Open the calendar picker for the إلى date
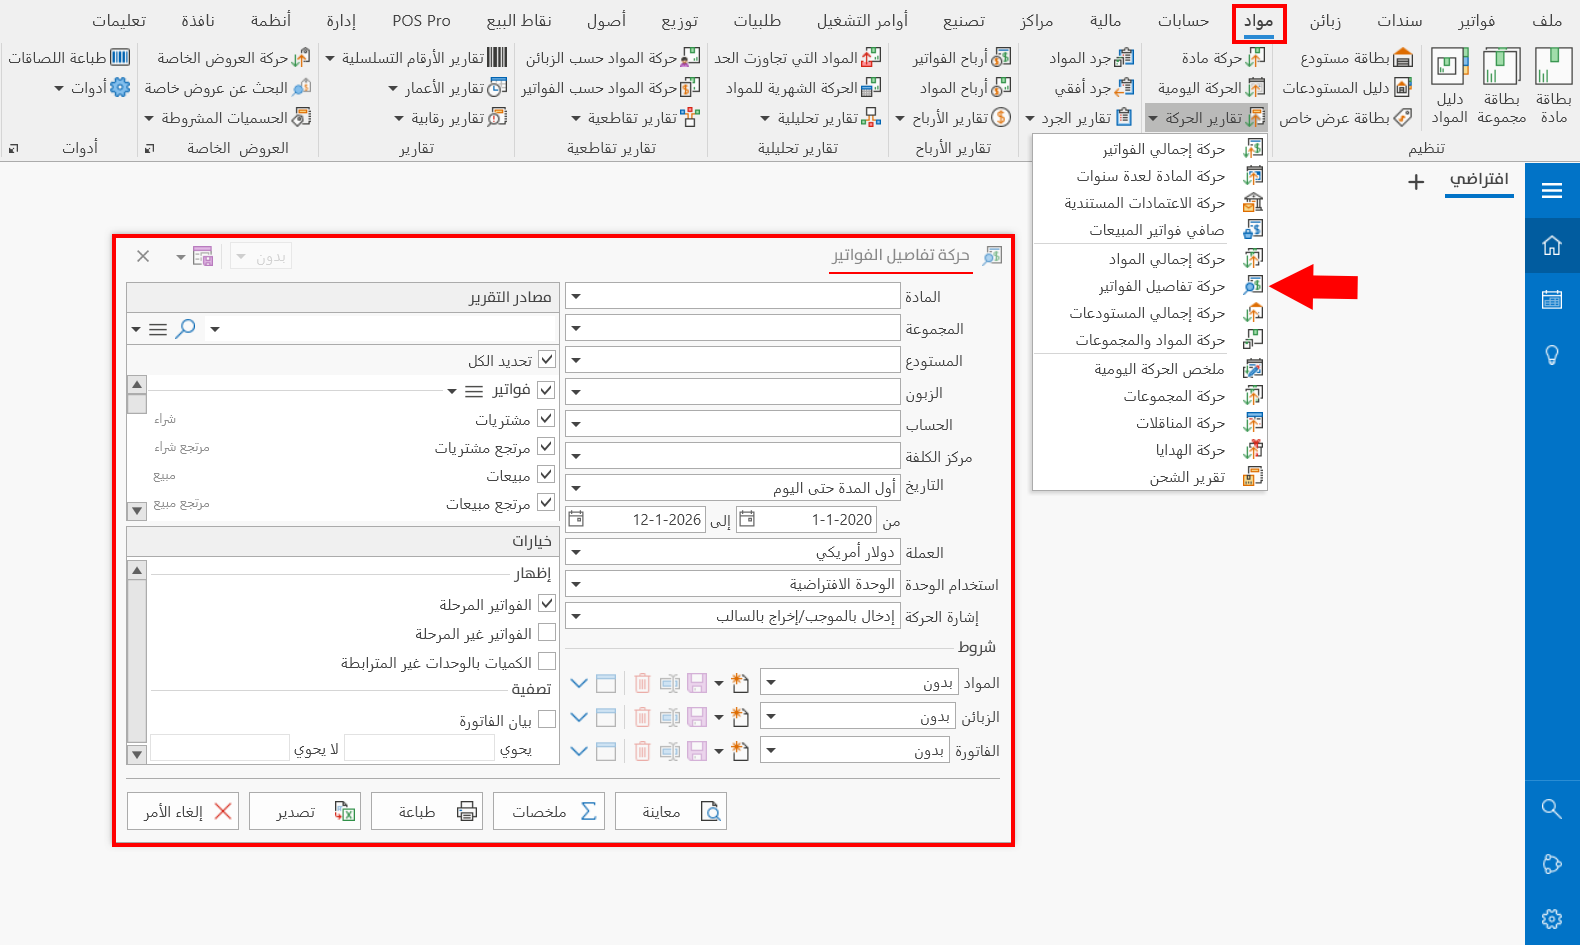The image size is (1580, 945). (x=576, y=519)
